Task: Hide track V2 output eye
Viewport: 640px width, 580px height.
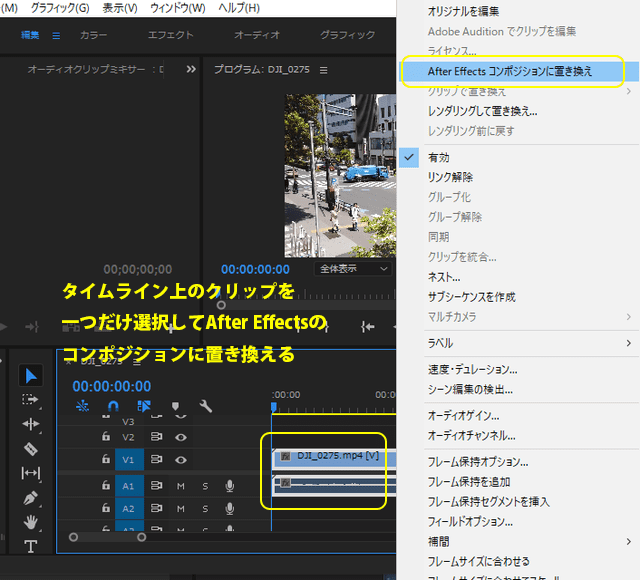Action: (181, 437)
